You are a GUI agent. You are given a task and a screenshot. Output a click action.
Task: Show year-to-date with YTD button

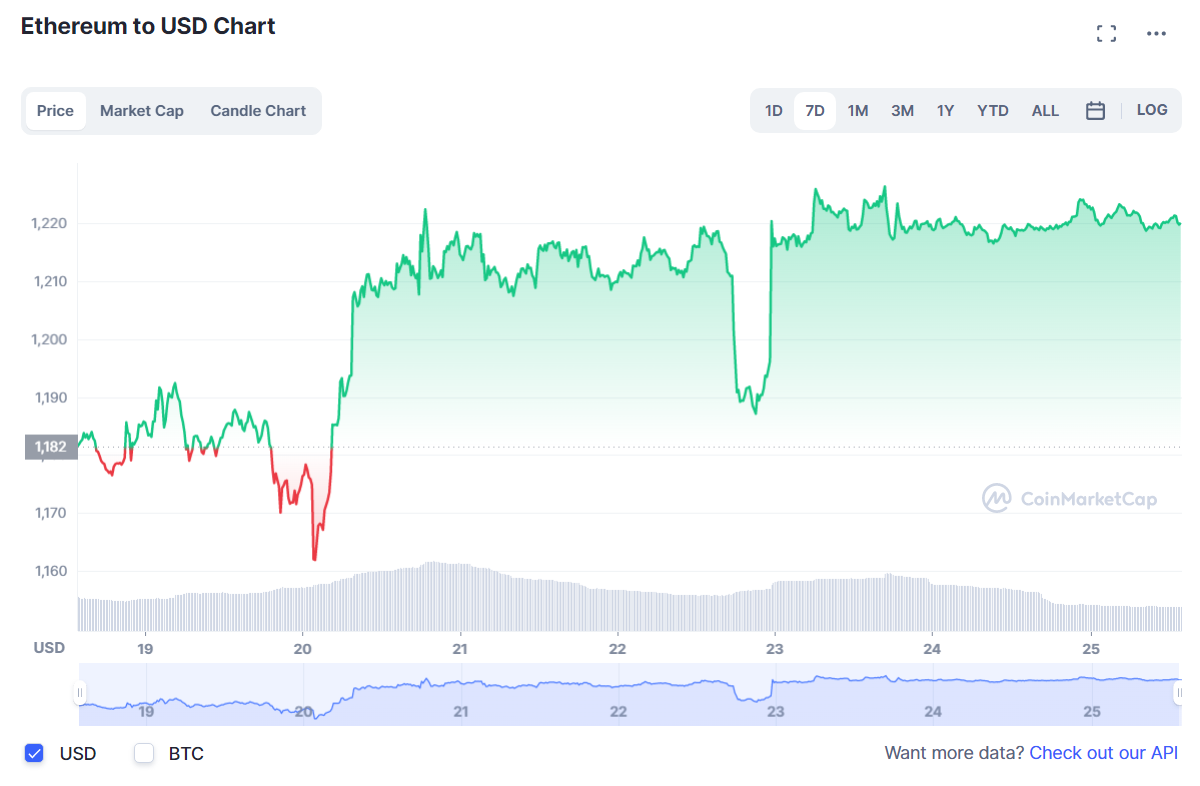tap(993, 111)
